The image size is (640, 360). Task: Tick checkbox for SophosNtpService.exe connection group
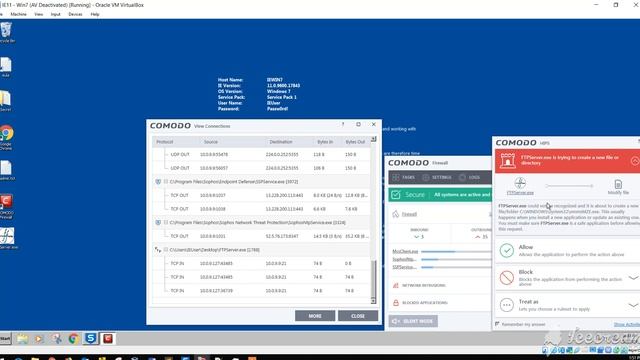pyautogui.click(x=166, y=222)
